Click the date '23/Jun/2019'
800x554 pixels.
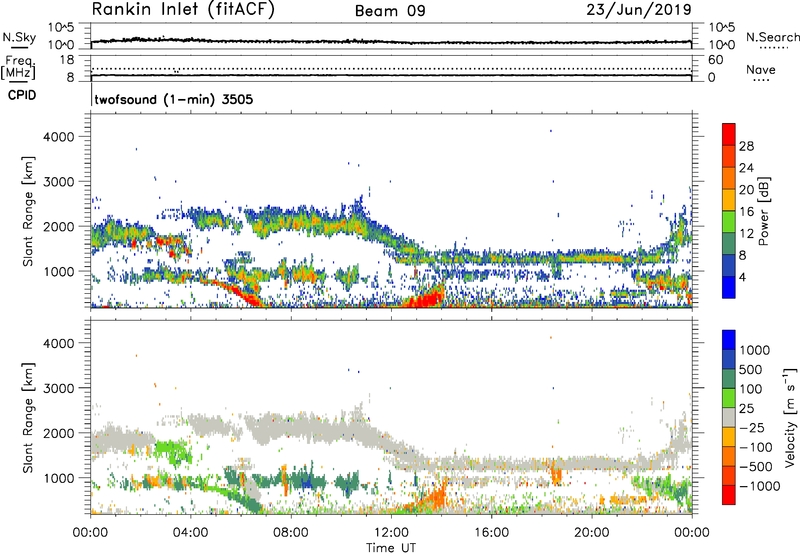click(639, 9)
